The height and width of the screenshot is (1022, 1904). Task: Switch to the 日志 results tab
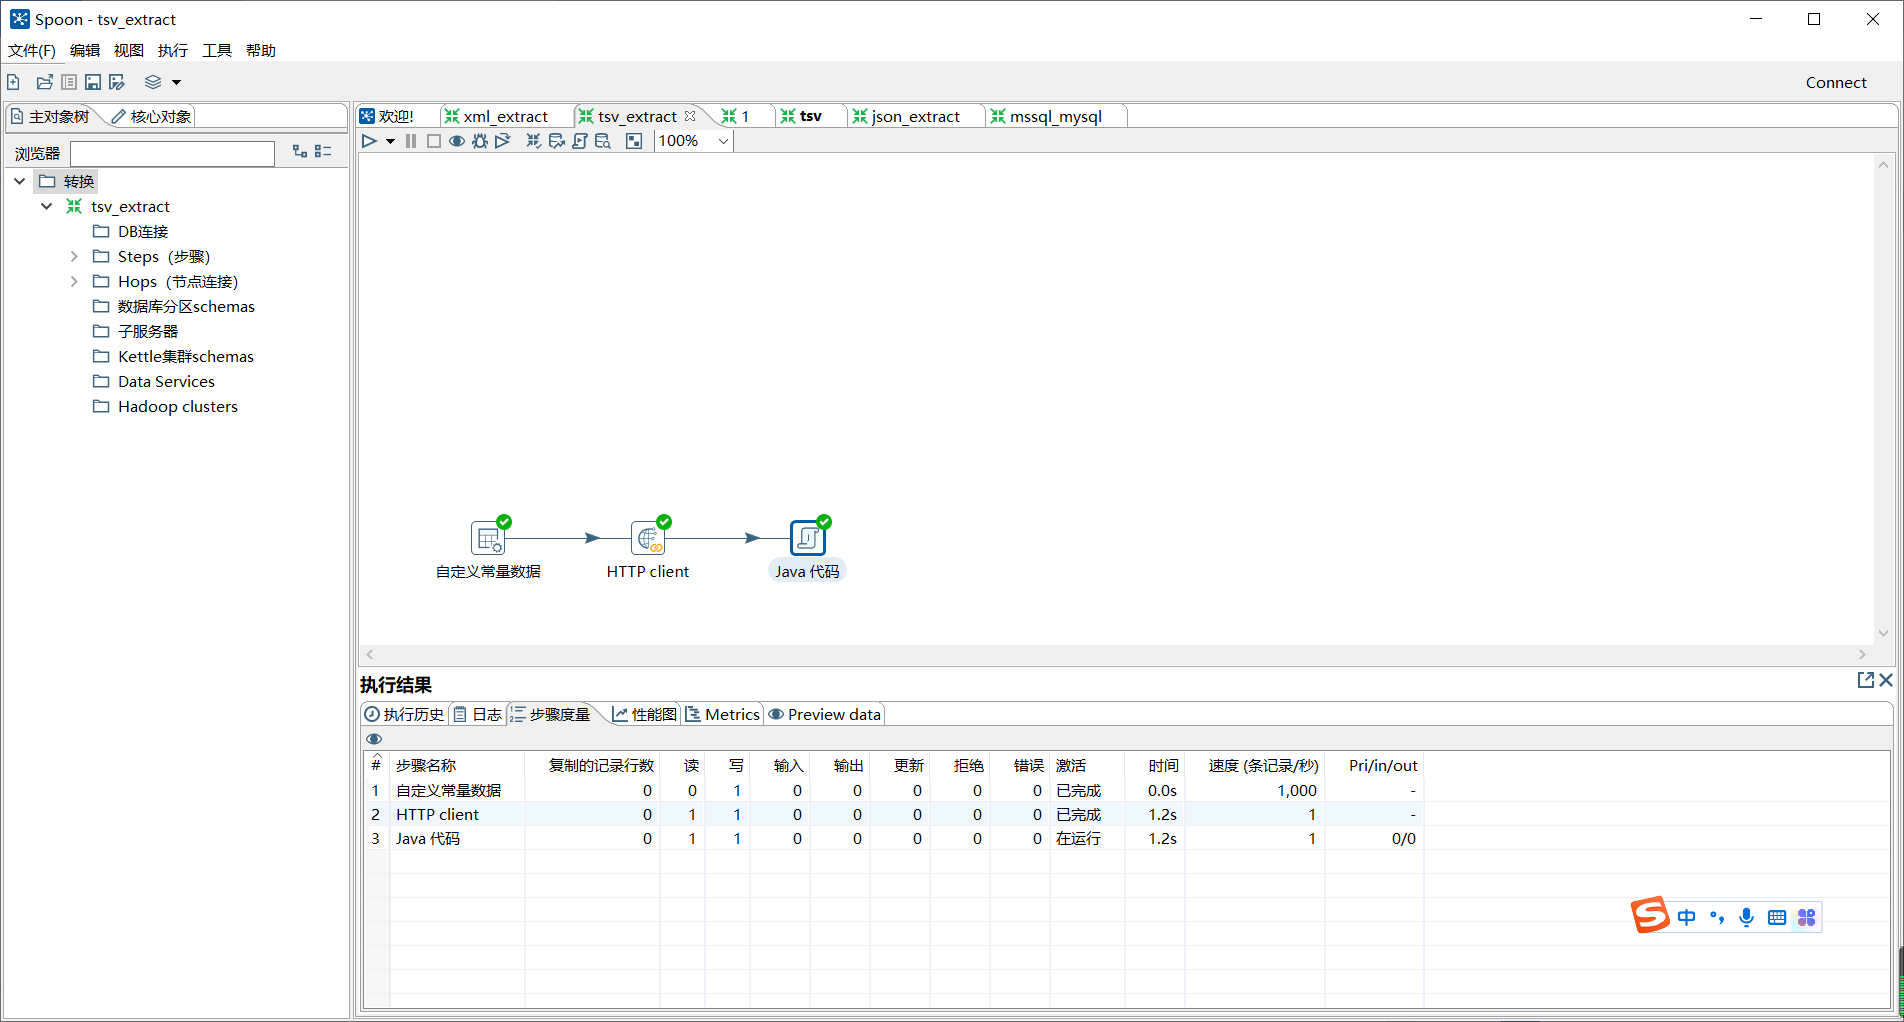click(x=477, y=715)
